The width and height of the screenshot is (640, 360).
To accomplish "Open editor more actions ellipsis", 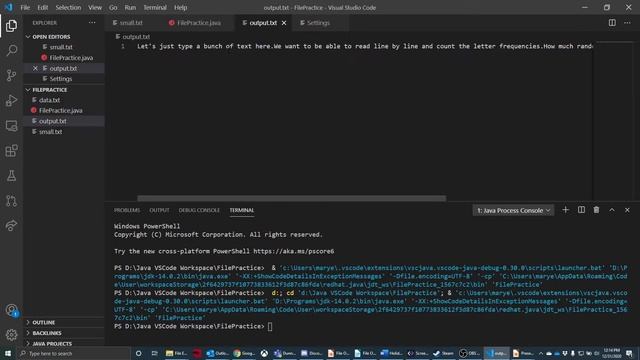I will tap(627, 23).
